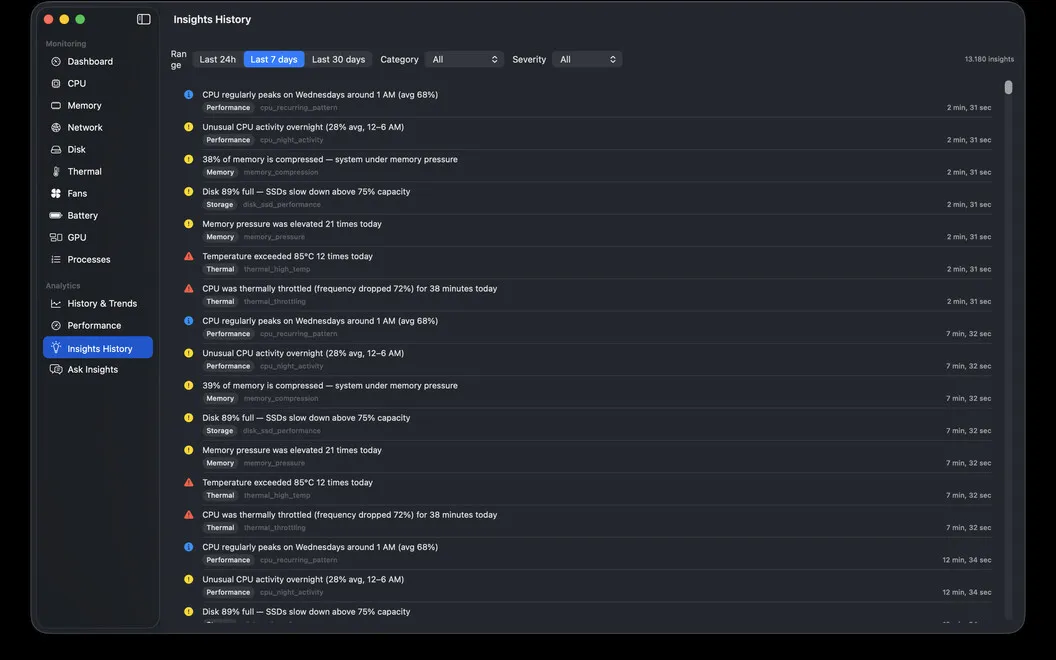Click the Battery icon in sidebar
1056x660 pixels.
coord(56,216)
